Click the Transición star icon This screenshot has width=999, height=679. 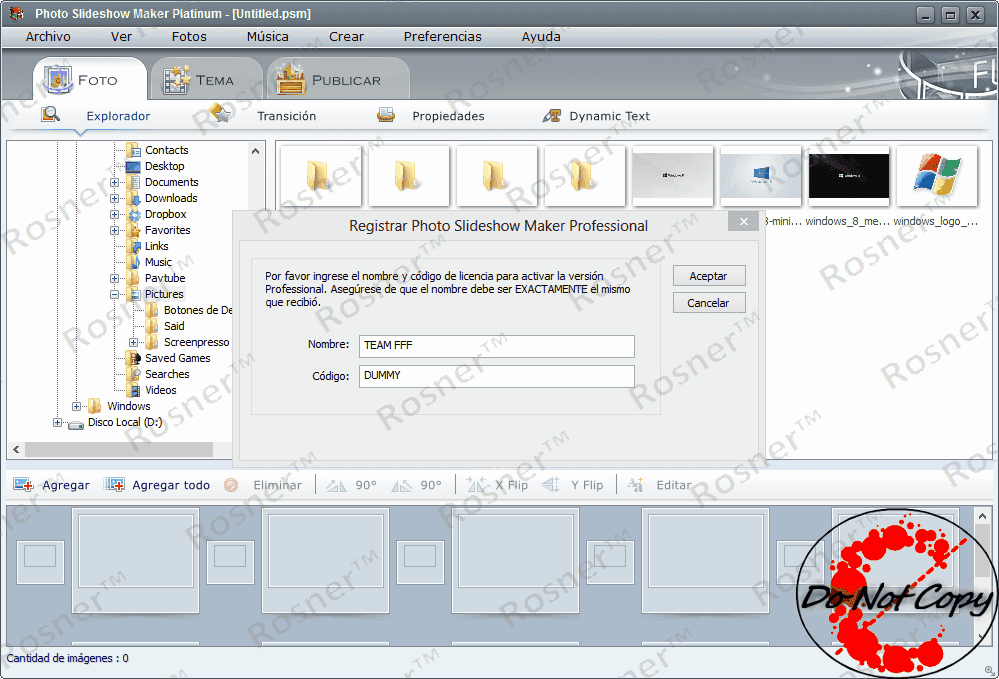tap(220, 113)
